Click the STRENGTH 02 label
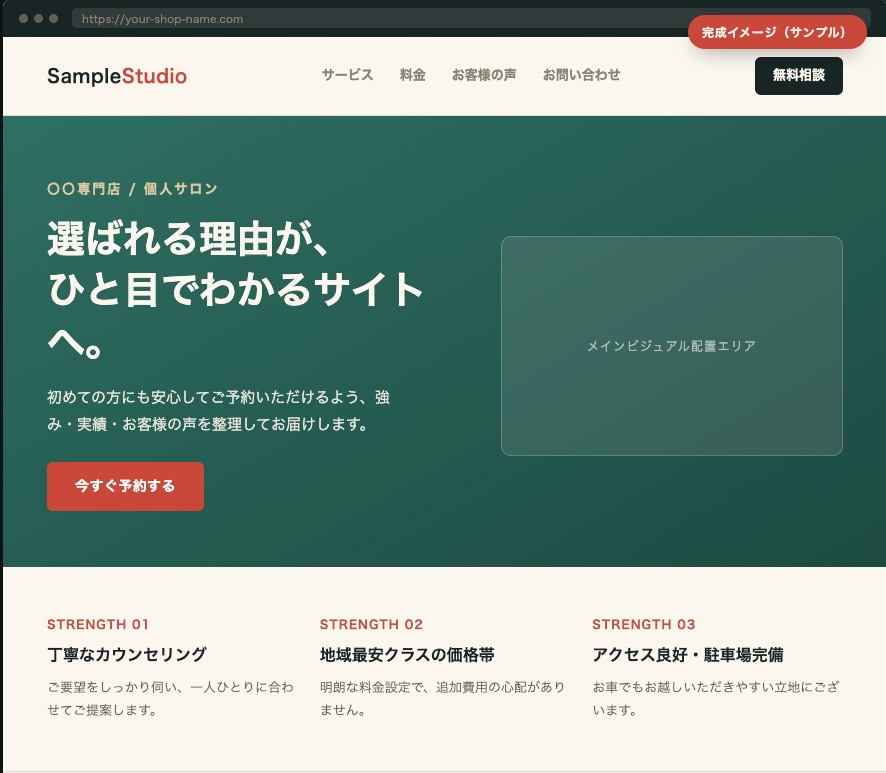This screenshot has width=886, height=773. tap(371, 624)
